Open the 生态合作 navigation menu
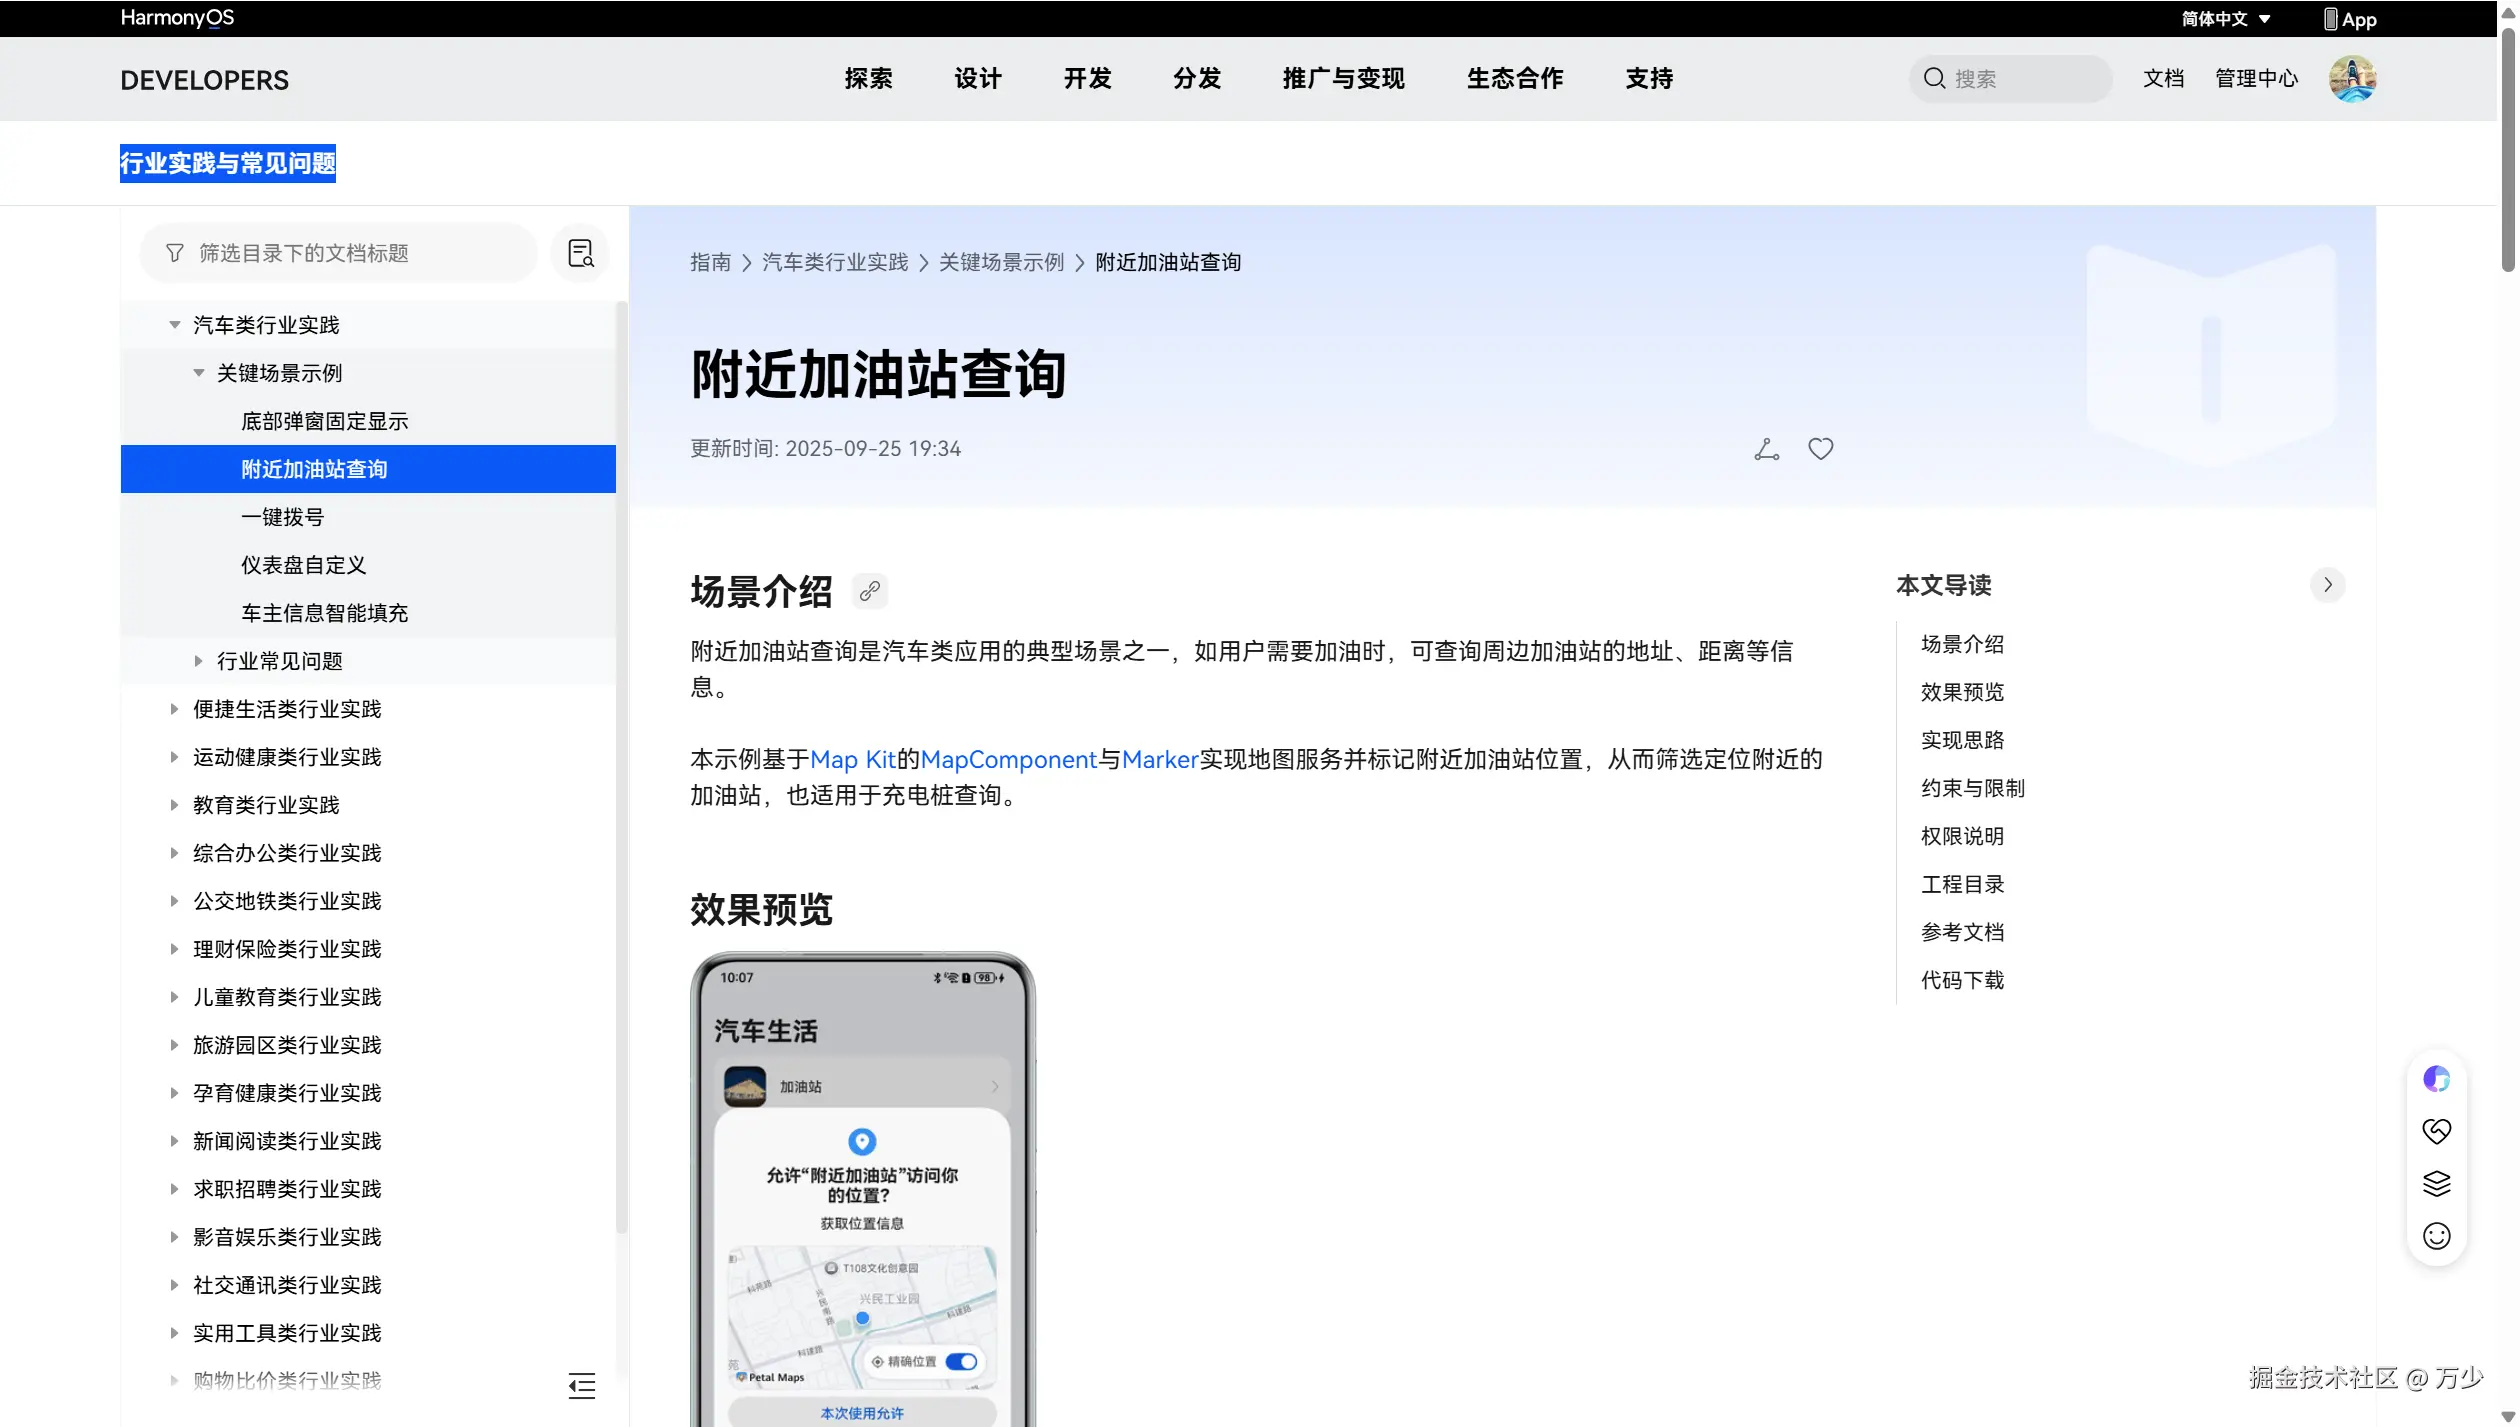The width and height of the screenshot is (2520, 1427). click(1514, 79)
